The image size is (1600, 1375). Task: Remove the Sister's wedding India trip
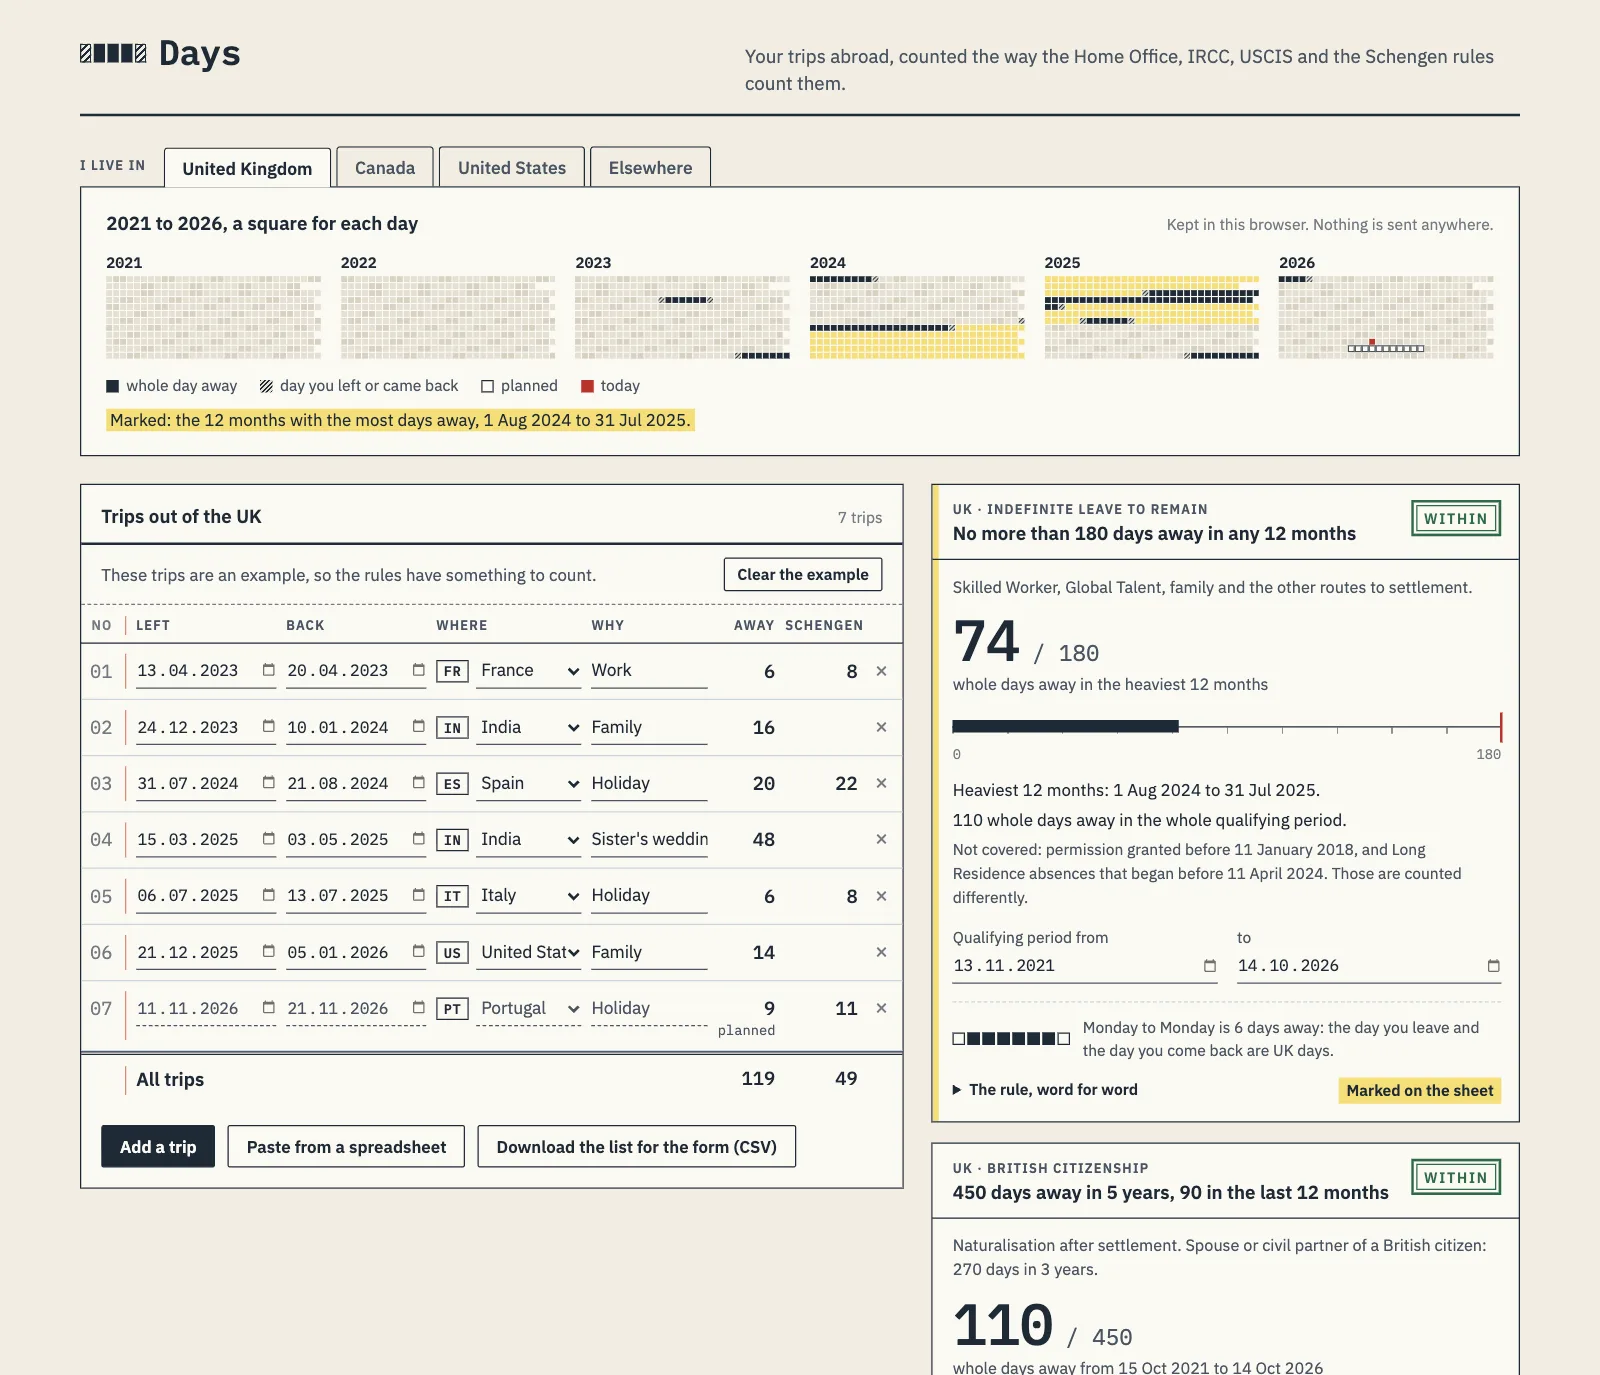tap(881, 839)
